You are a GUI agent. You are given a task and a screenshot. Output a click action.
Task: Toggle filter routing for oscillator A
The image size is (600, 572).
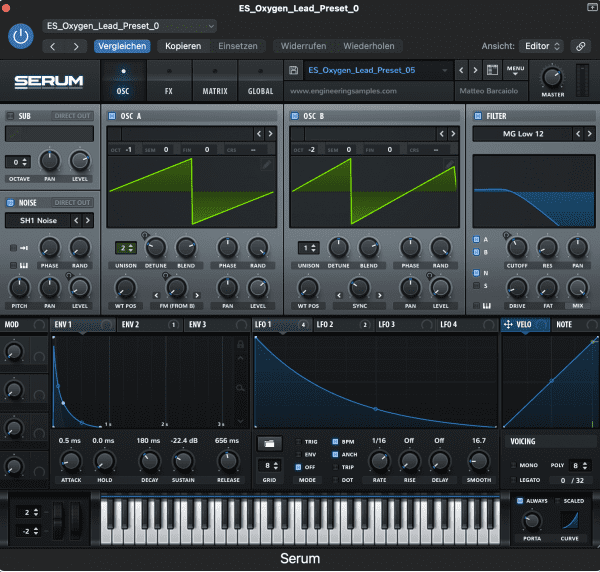[476, 240]
